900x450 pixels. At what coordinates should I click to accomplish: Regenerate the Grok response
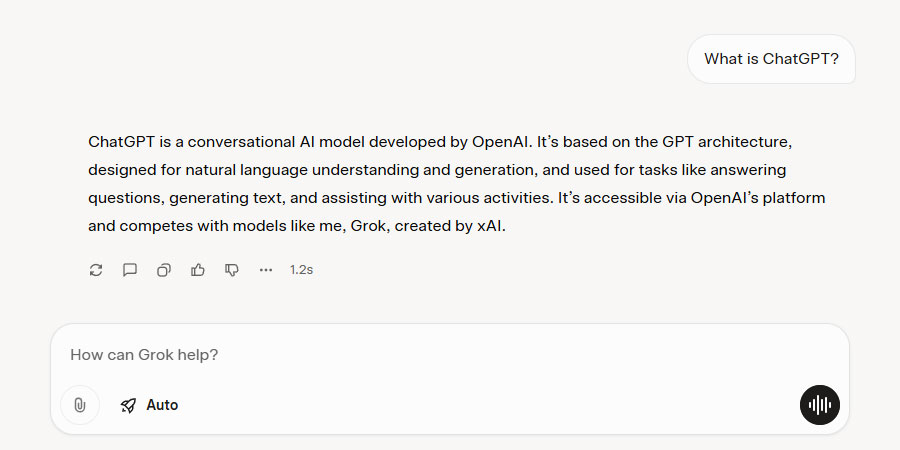click(96, 270)
